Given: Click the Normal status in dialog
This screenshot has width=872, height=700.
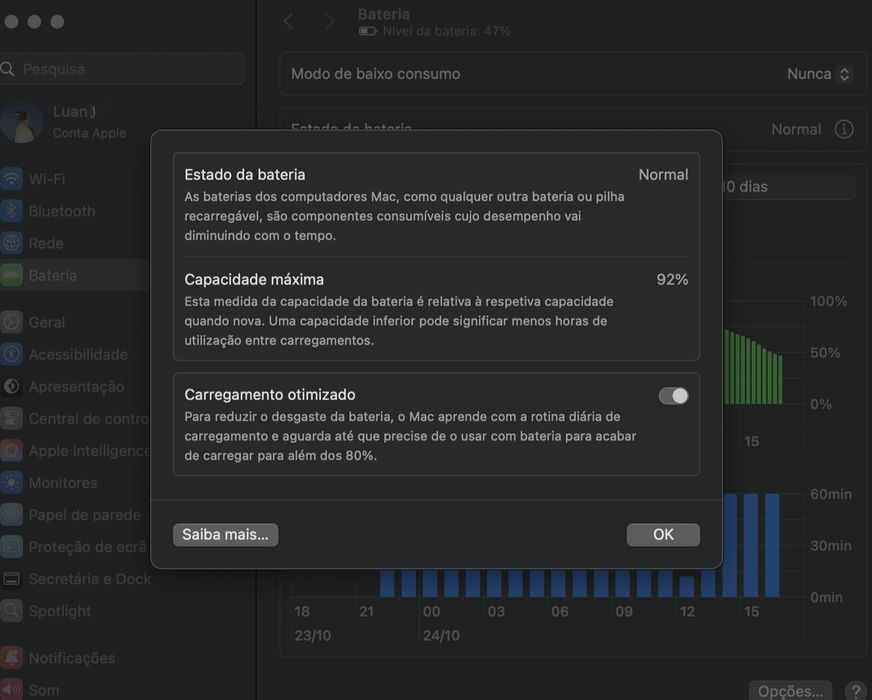Looking at the screenshot, I should [663, 175].
